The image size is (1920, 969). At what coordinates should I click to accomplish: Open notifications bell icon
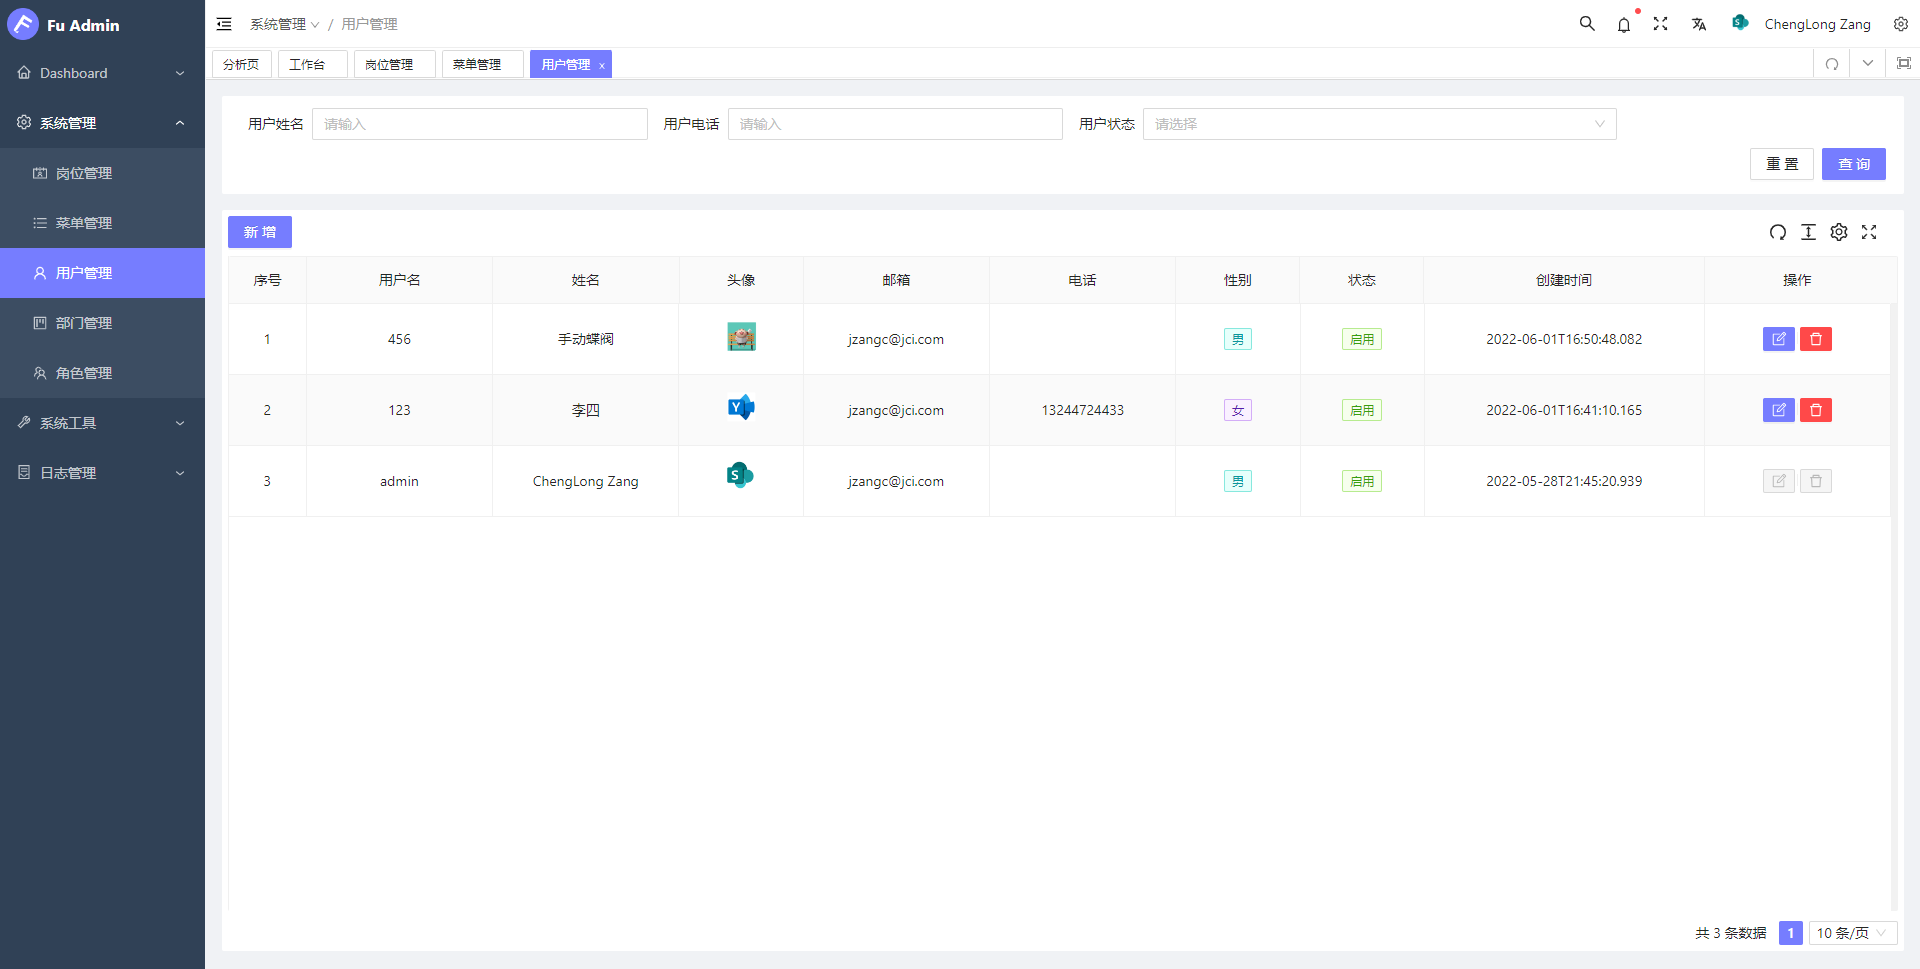point(1624,24)
